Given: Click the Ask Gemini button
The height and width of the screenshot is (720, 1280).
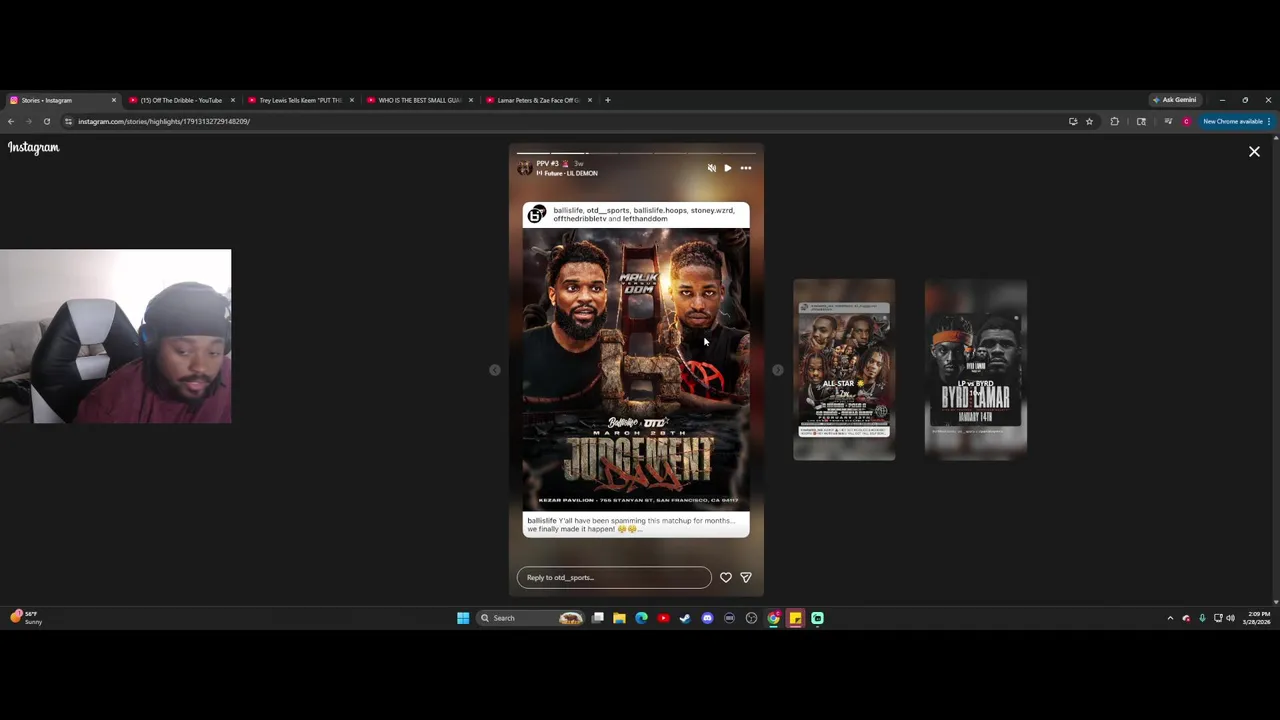Looking at the screenshot, I should coord(1174,100).
